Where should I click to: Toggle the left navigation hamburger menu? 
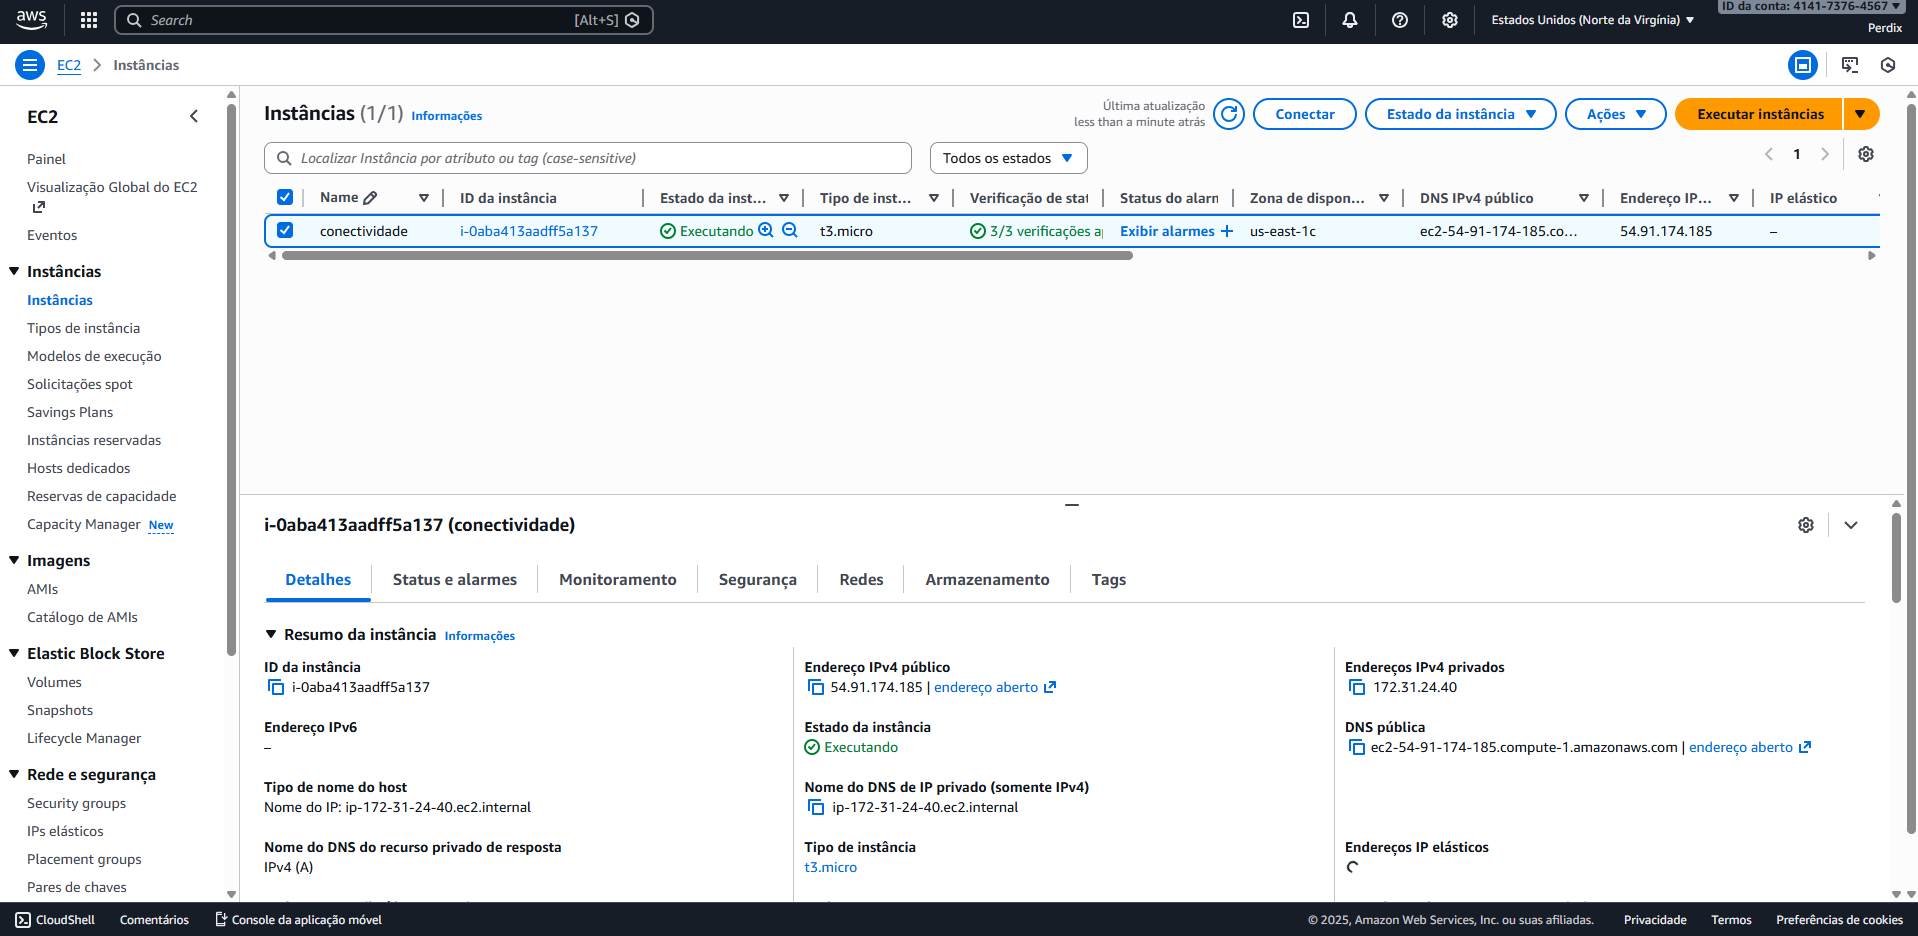coord(30,65)
